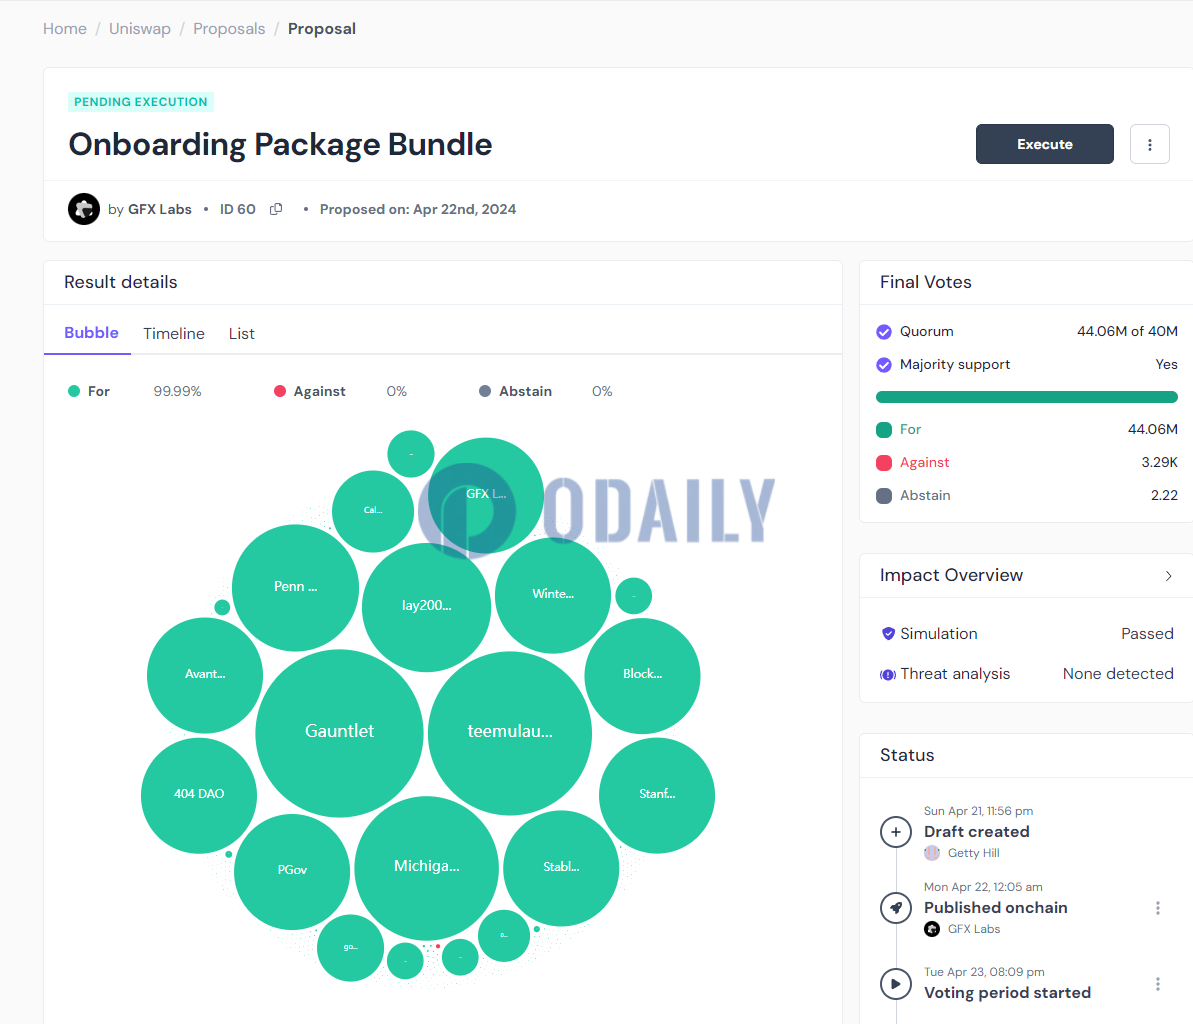The width and height of the screenshot is (1193, 1024).
Task: Open the Uniswap breadcrumb link
Action: tap(140, 29)
